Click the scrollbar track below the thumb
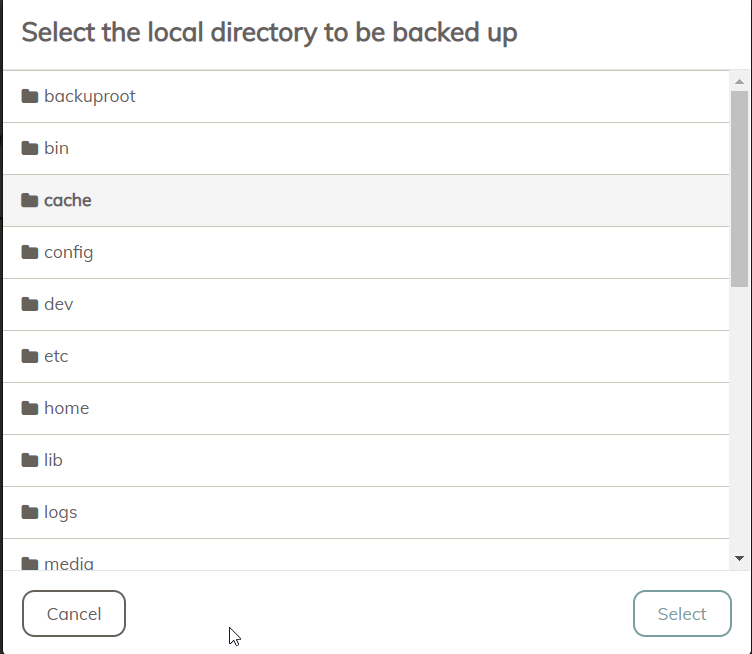This screenshot has width=752, height=654. click(739, 420)
